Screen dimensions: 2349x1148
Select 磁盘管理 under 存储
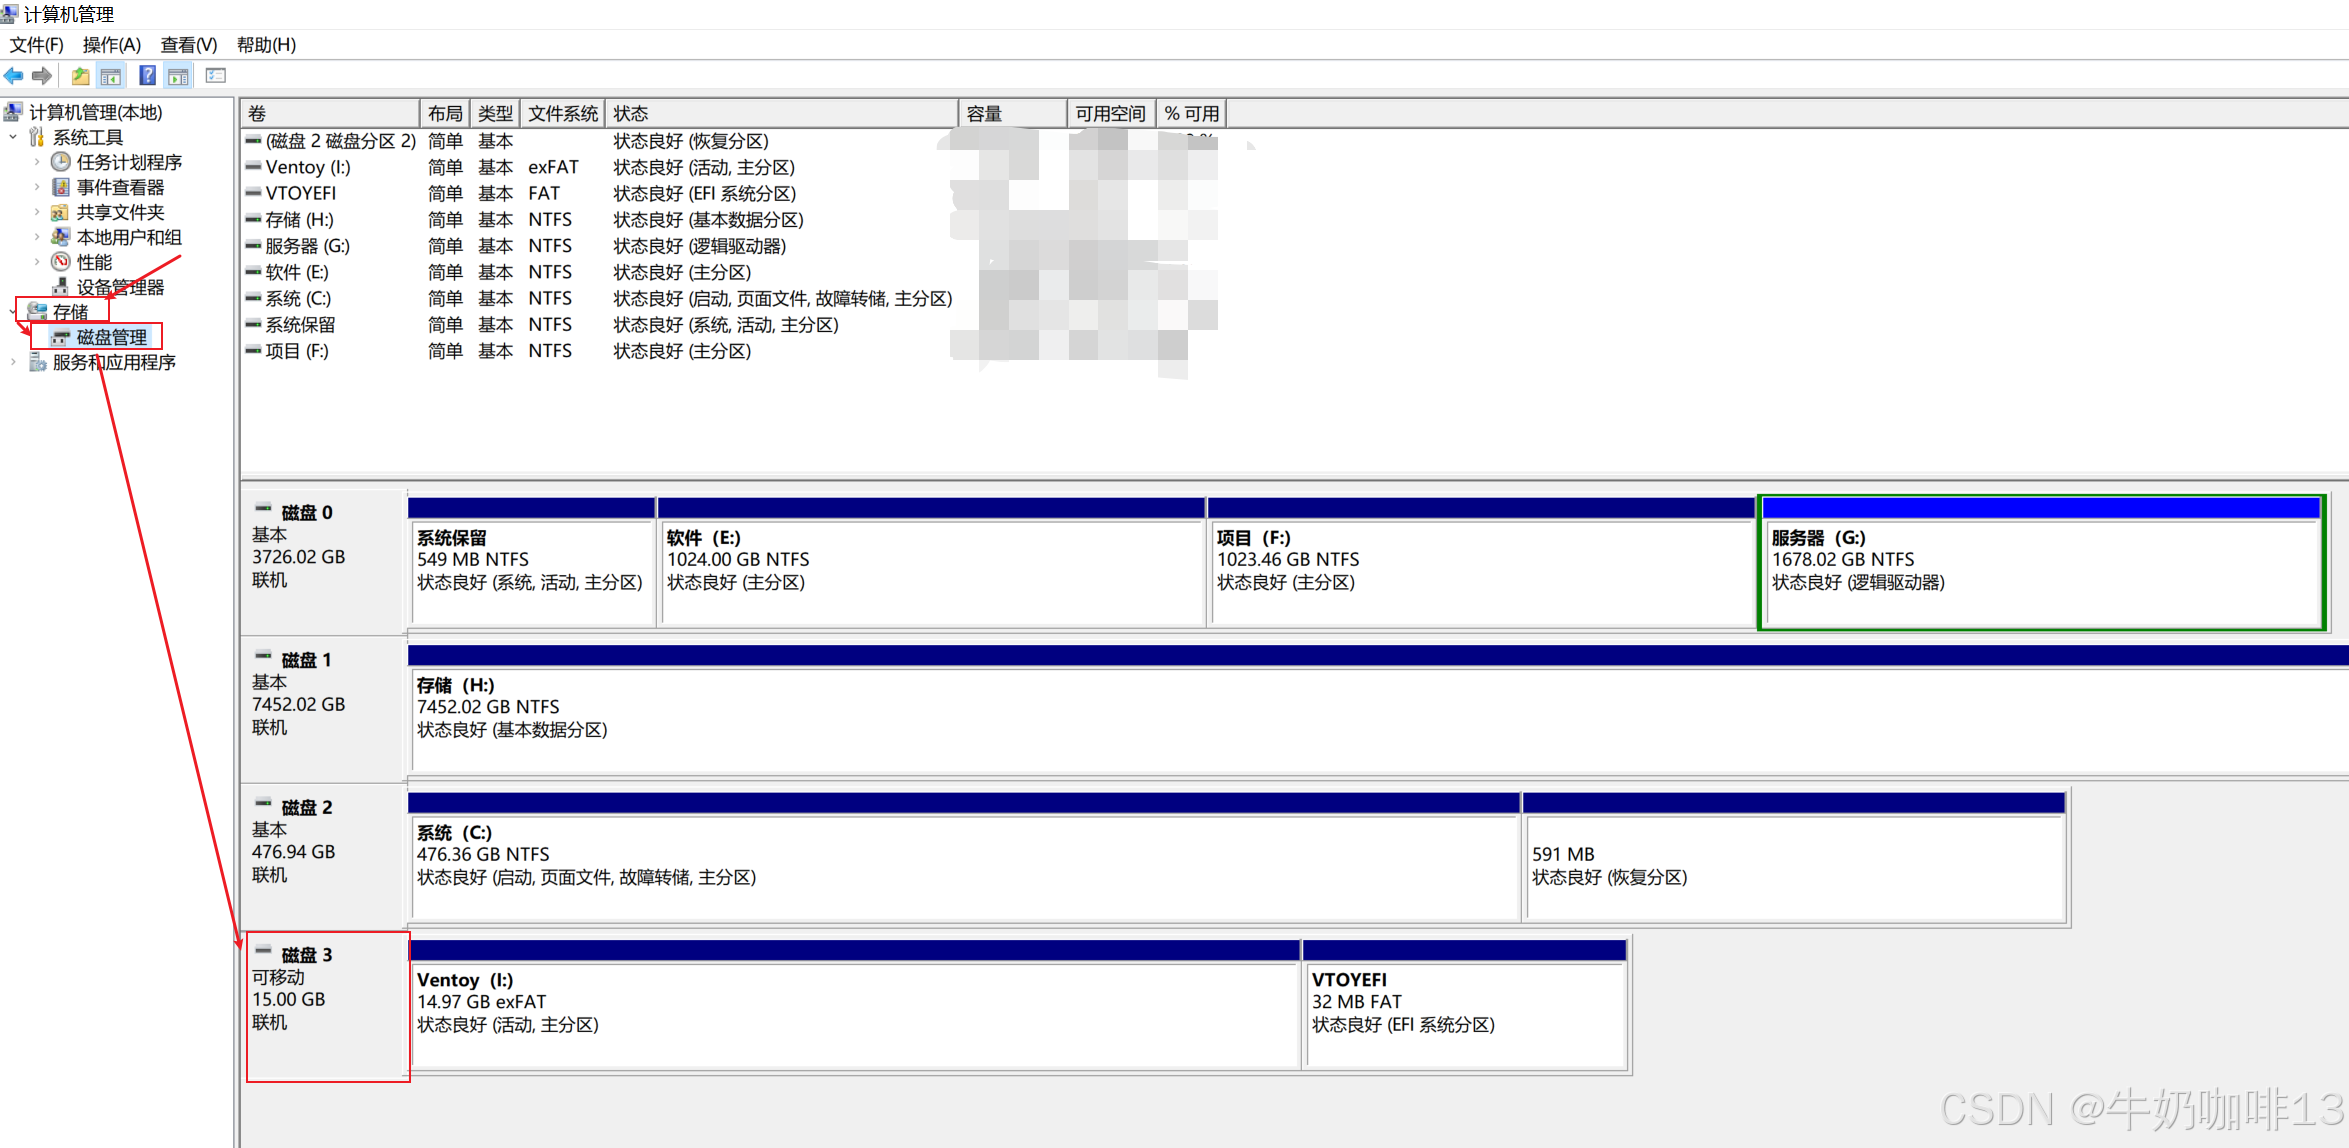point(111,338)
